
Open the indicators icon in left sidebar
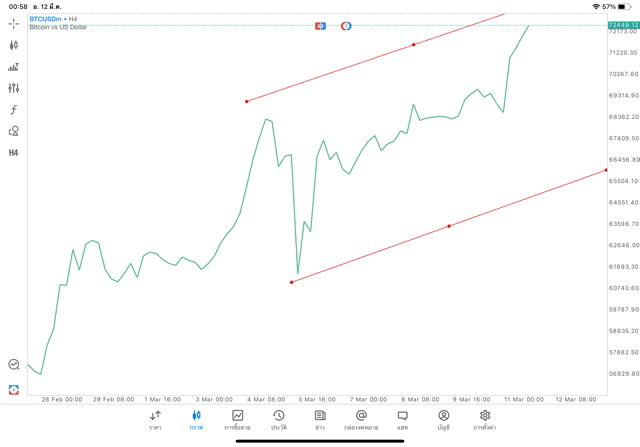click(x=13, y=67)
